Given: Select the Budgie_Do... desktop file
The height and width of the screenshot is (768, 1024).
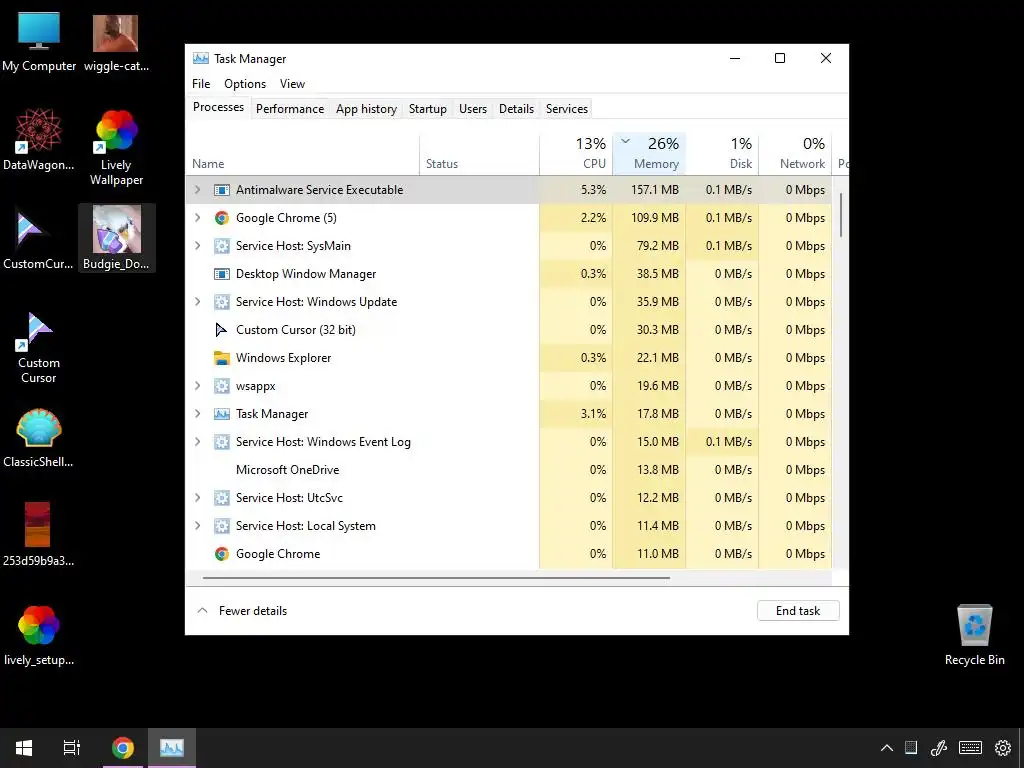Looking at the screenshot, I should tap(116, 238).
